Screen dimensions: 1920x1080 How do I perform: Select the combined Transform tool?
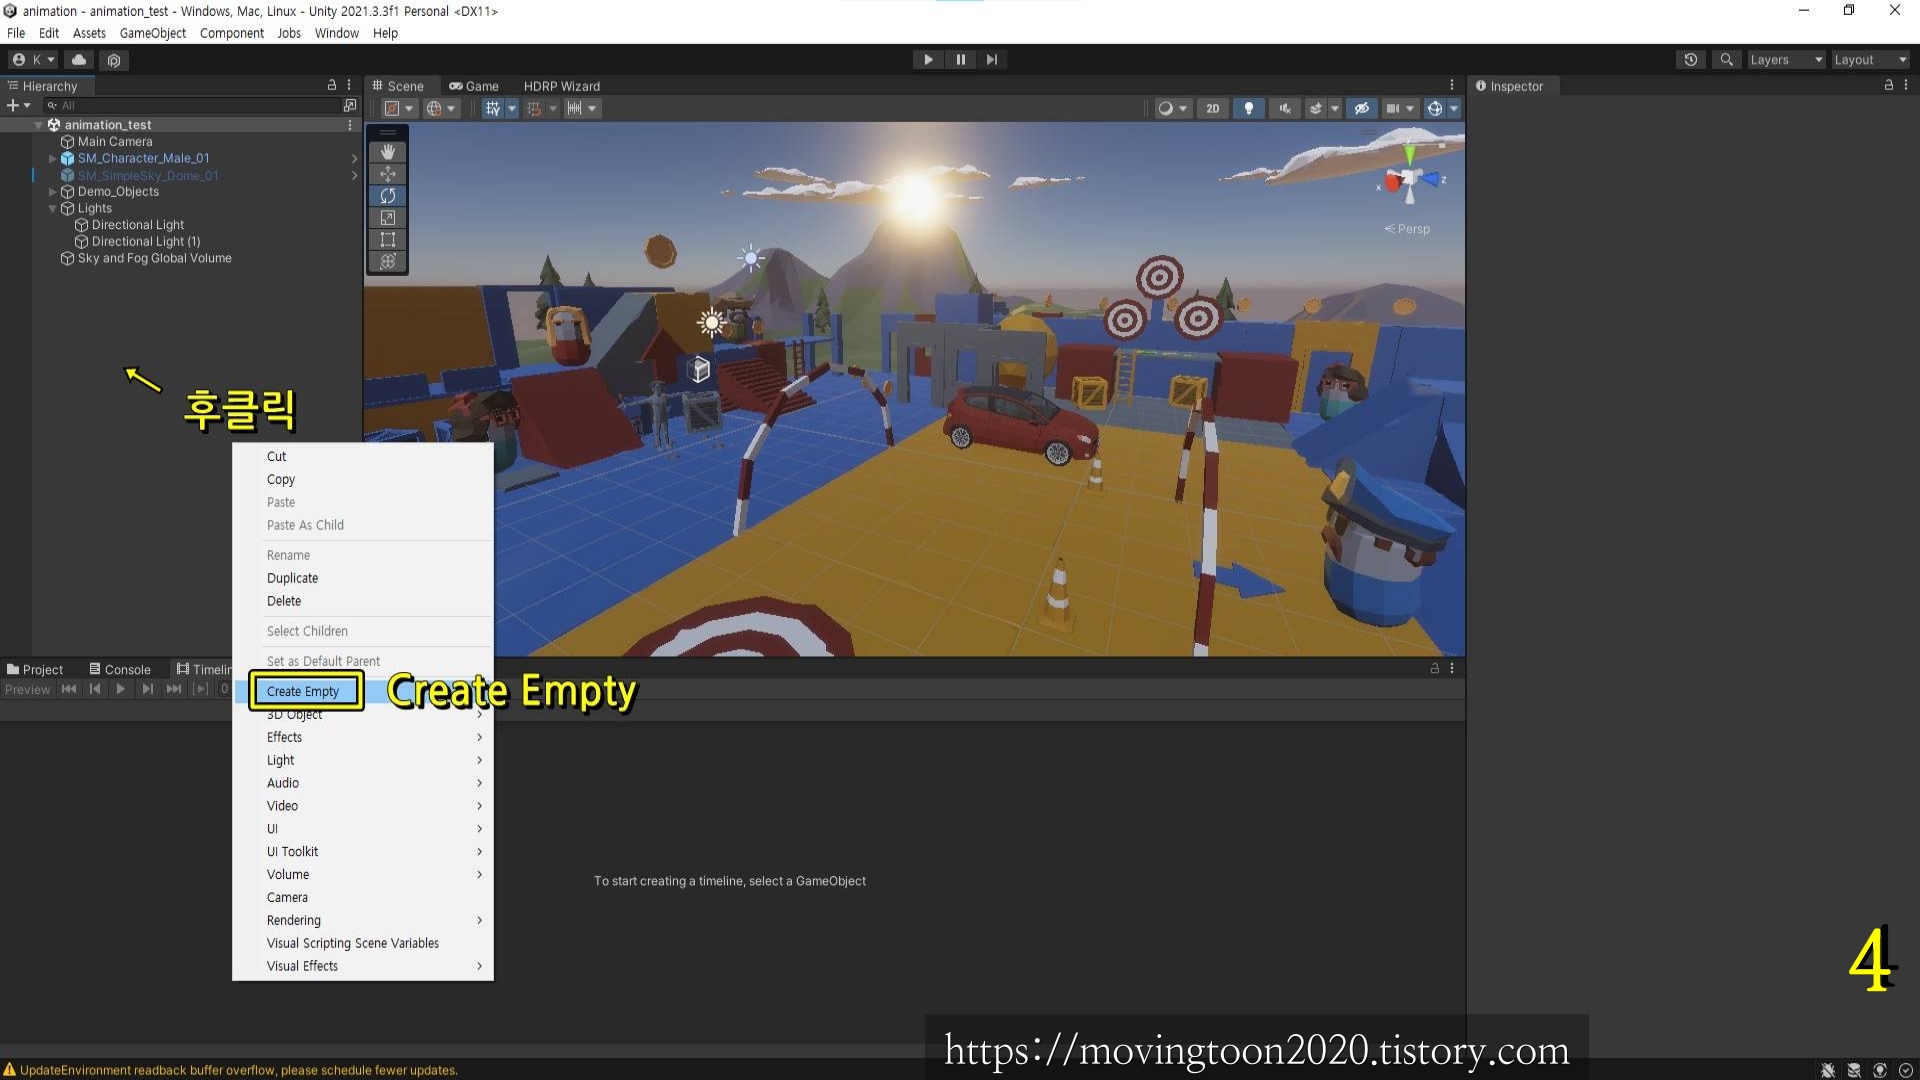point(388,262)
